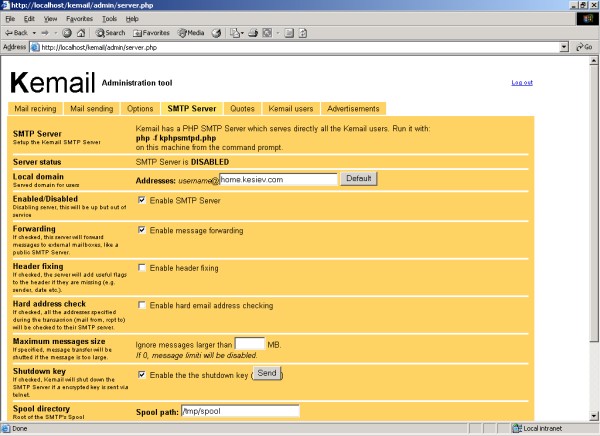600x436 pixels.
Task: Toggle the Enable SMTP Server checkbox
Action: tap(142, 200)
